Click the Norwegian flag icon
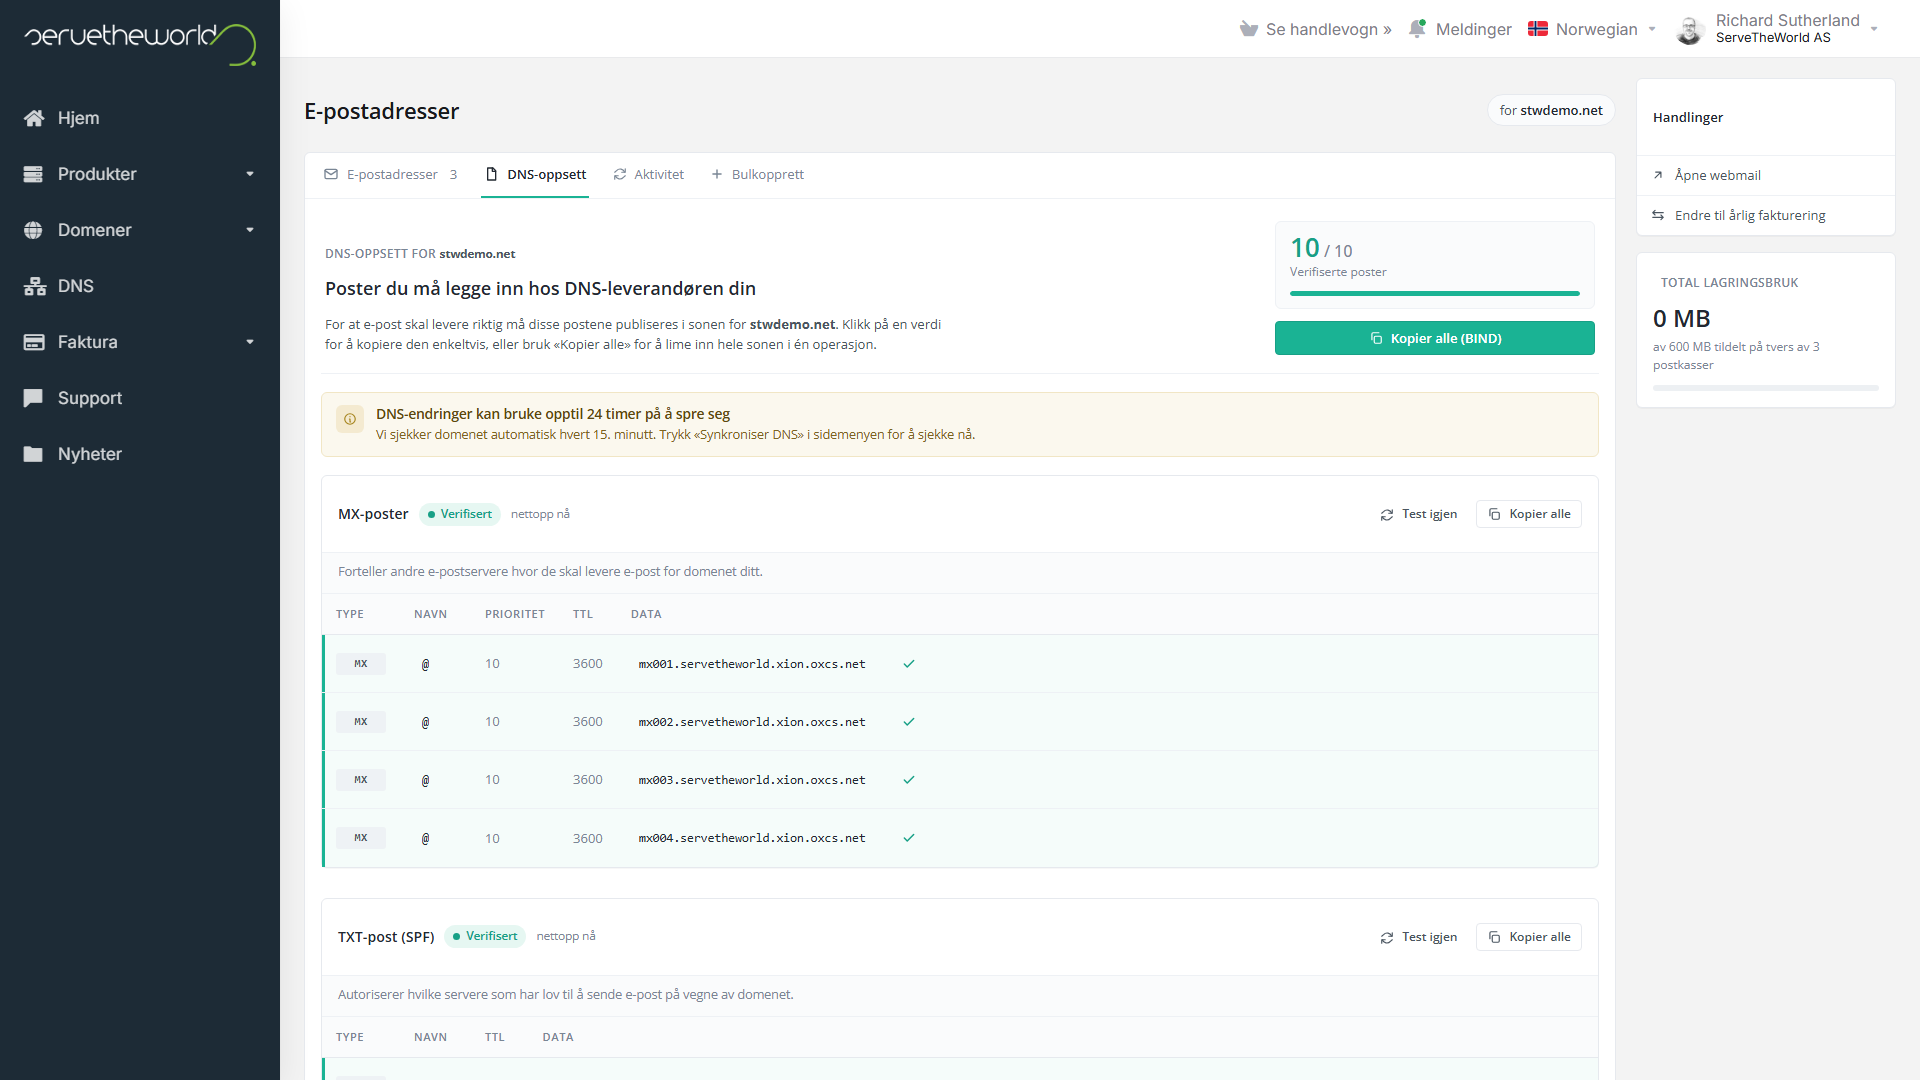Image resolution: width=1920 pixels, height=1080 pixels. [x=1538, y=29]
